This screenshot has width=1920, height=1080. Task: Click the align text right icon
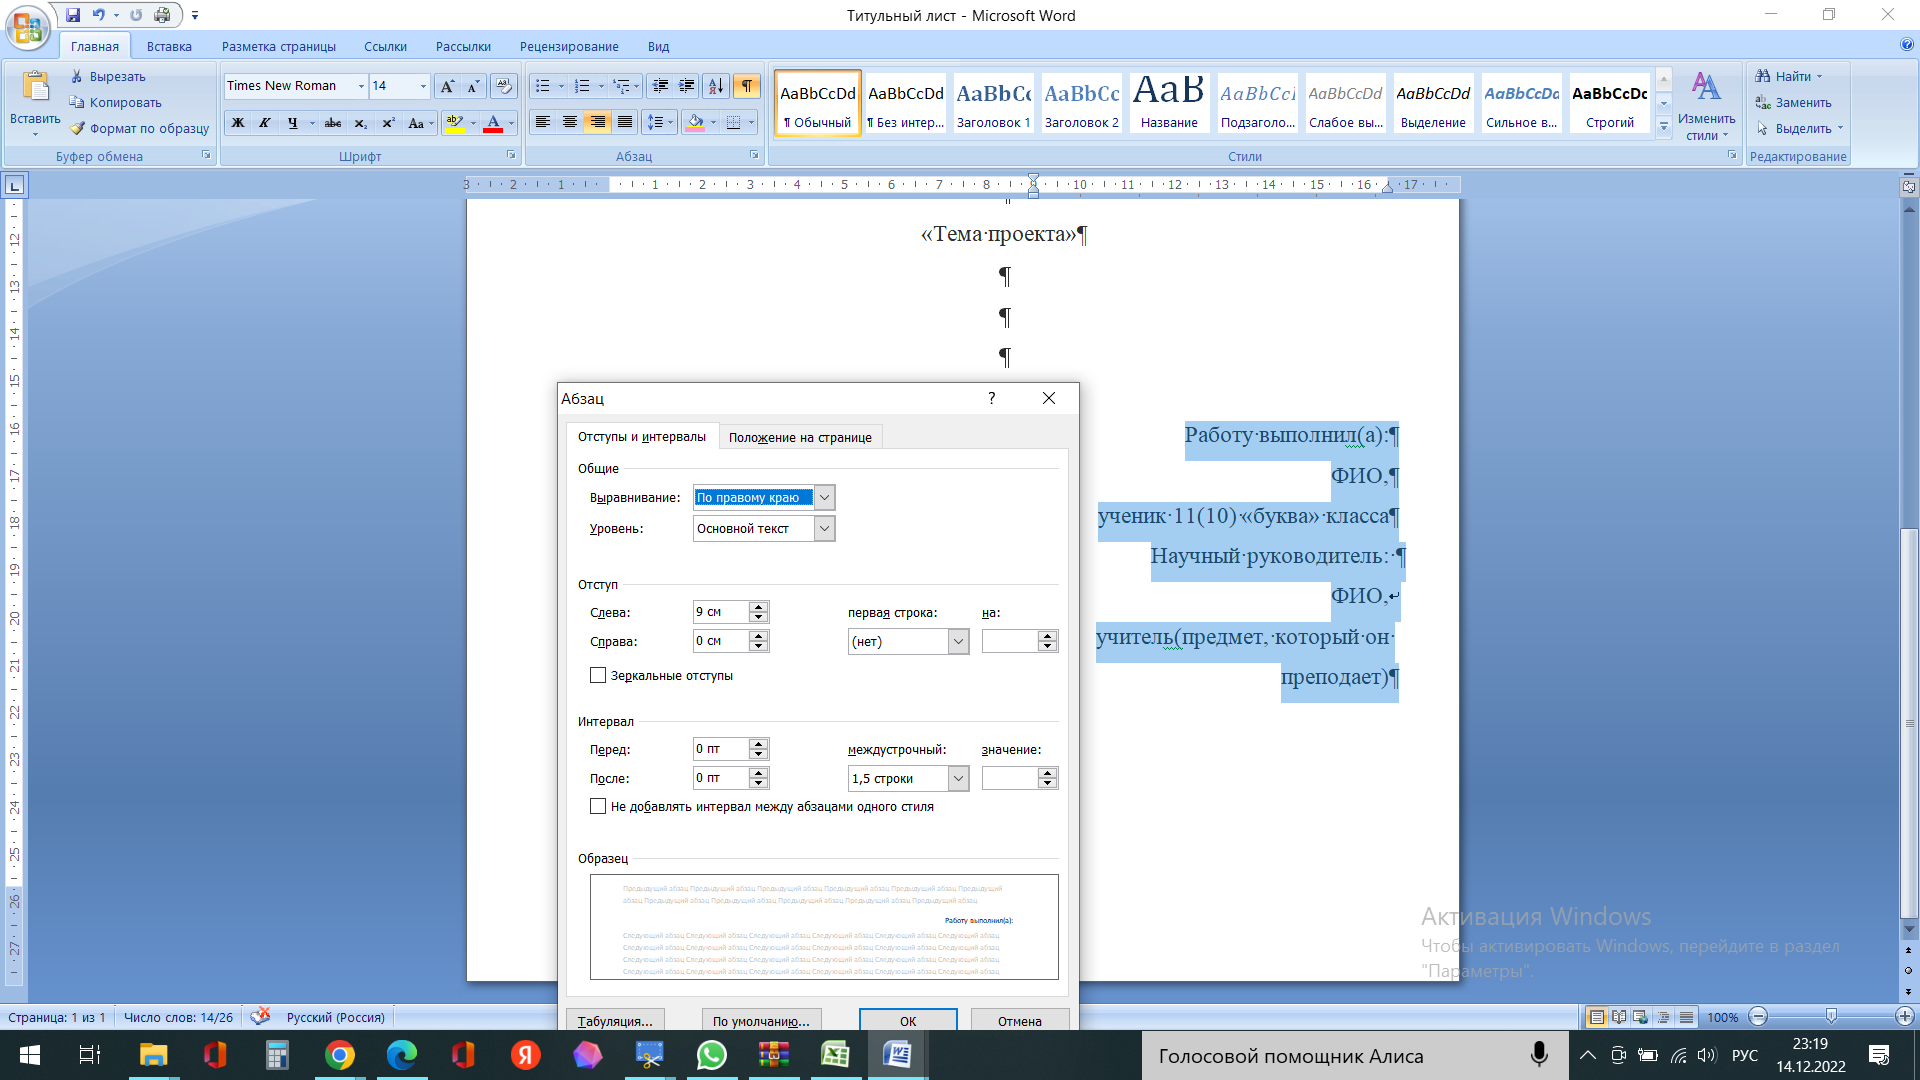point(597,122)
